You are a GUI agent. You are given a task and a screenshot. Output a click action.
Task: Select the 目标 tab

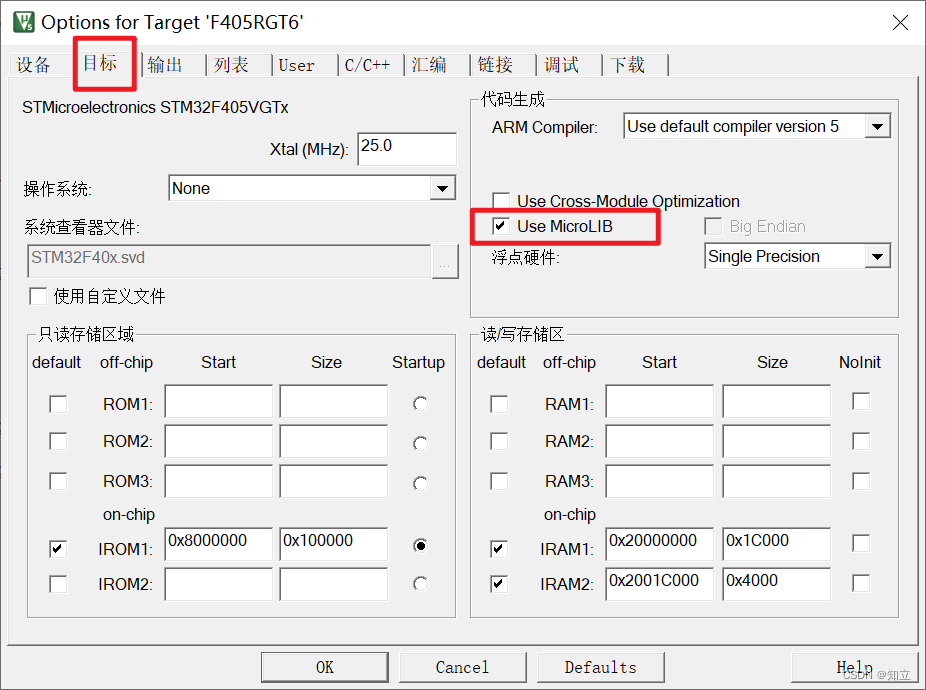(100, 63)
